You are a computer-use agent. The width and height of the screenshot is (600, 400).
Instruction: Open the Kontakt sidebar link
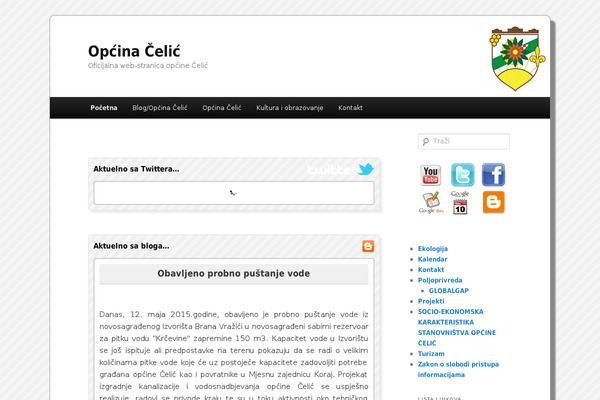coord(431,270)
